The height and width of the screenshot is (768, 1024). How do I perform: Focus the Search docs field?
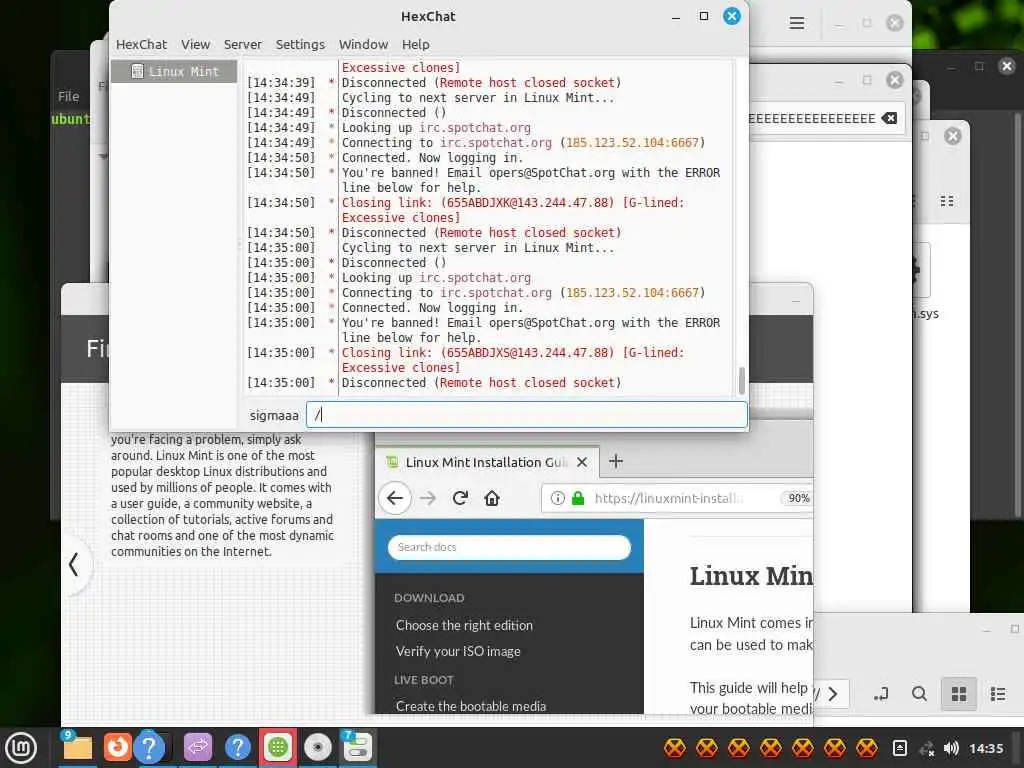(509, 547)
